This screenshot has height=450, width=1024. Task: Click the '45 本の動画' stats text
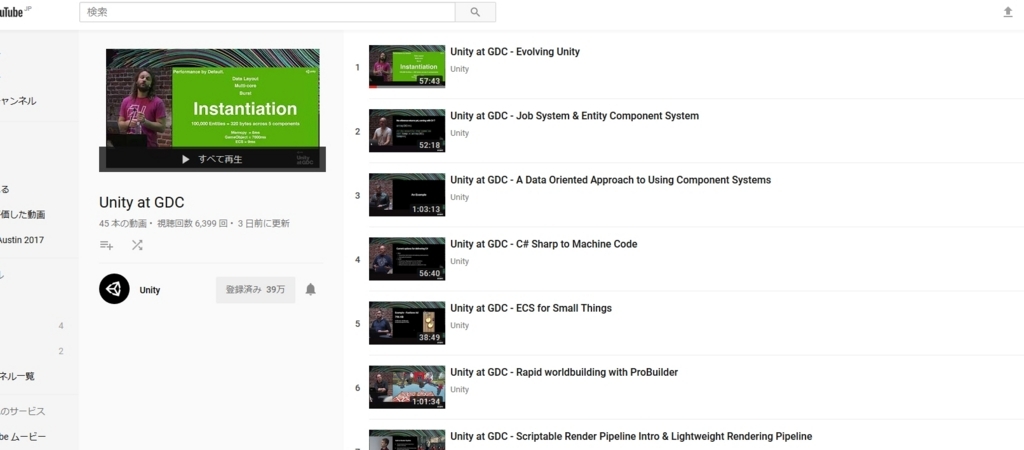click(123, 223)
